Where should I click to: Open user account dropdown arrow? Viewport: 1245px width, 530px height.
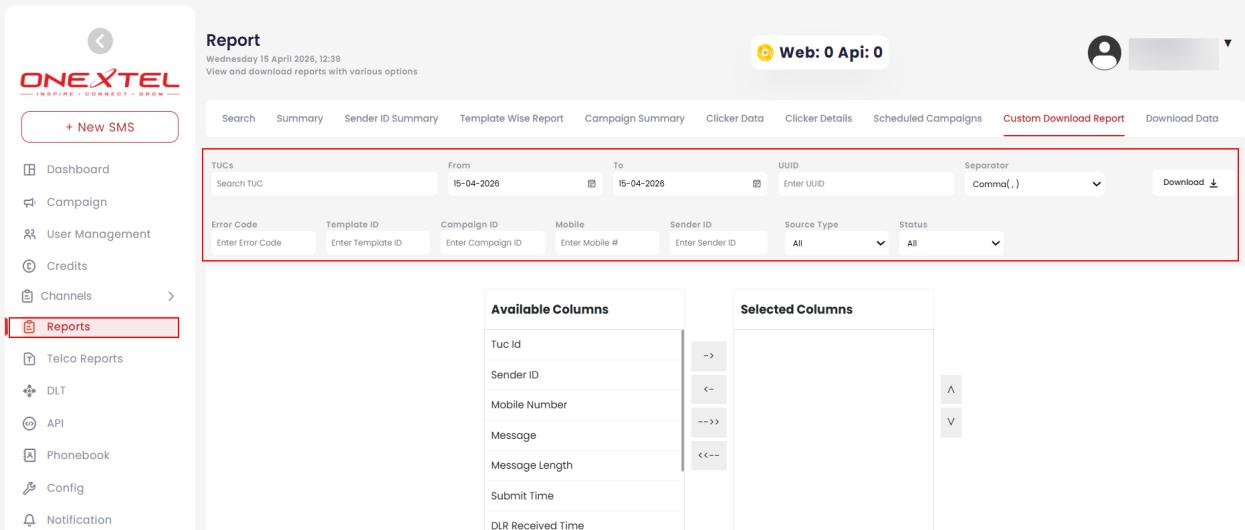1227,42
